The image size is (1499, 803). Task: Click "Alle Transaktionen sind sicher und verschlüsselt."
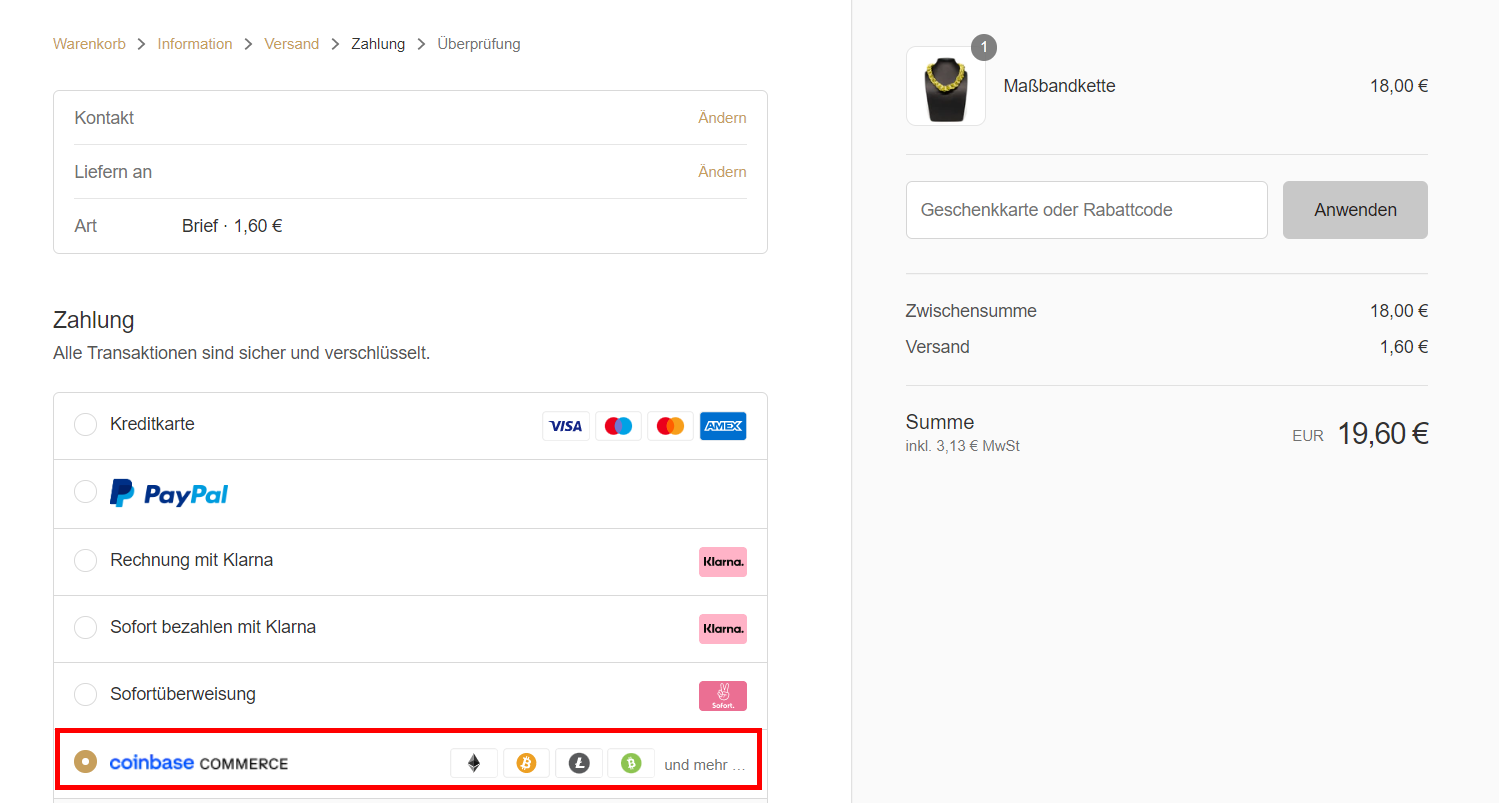(242, 353)
